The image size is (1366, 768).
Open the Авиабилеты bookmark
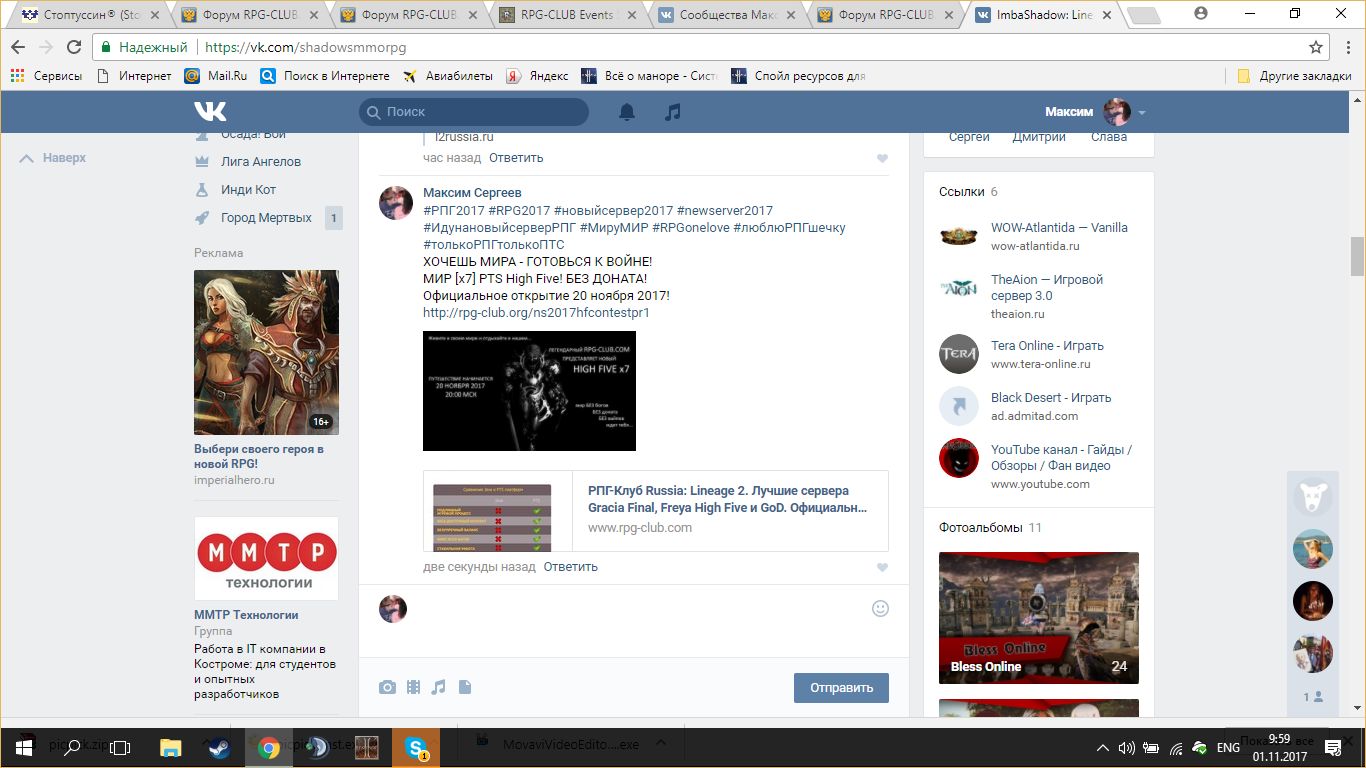[x=448, y=76]
